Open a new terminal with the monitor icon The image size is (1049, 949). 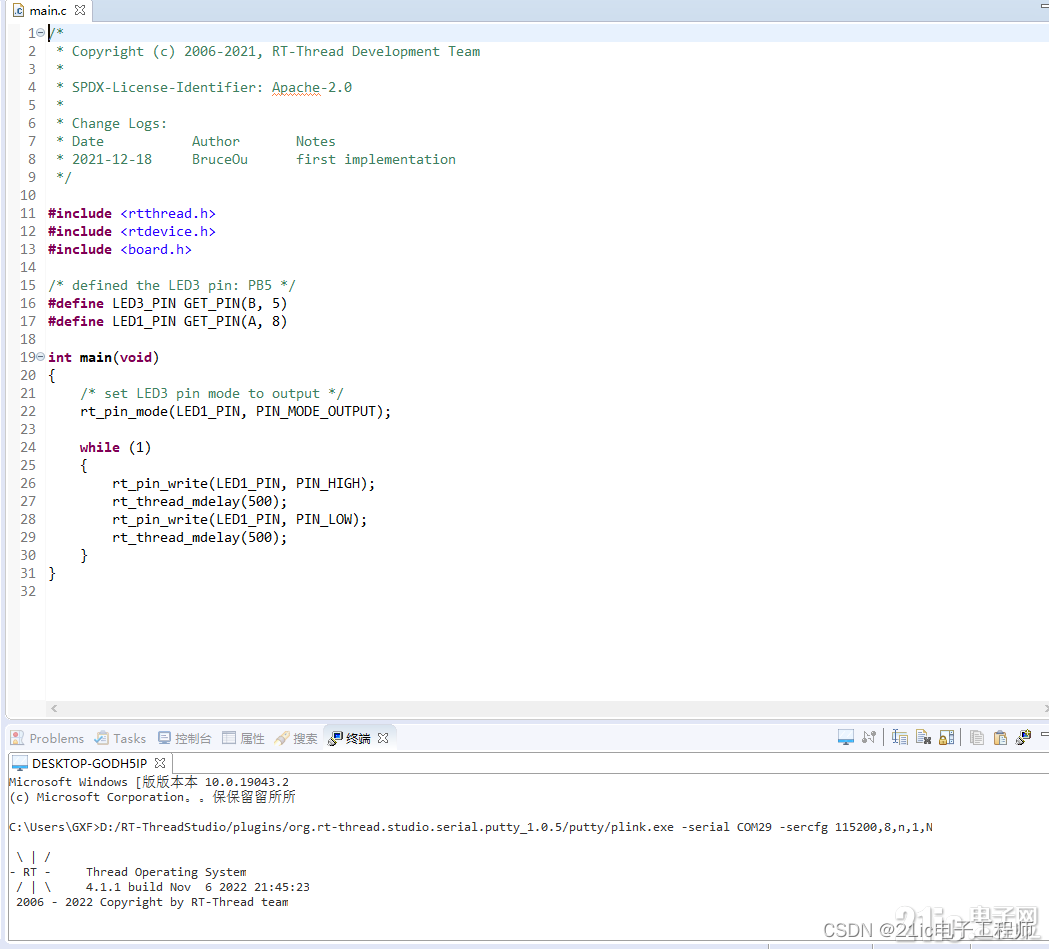pyautogui.click(x=845, y=737)
